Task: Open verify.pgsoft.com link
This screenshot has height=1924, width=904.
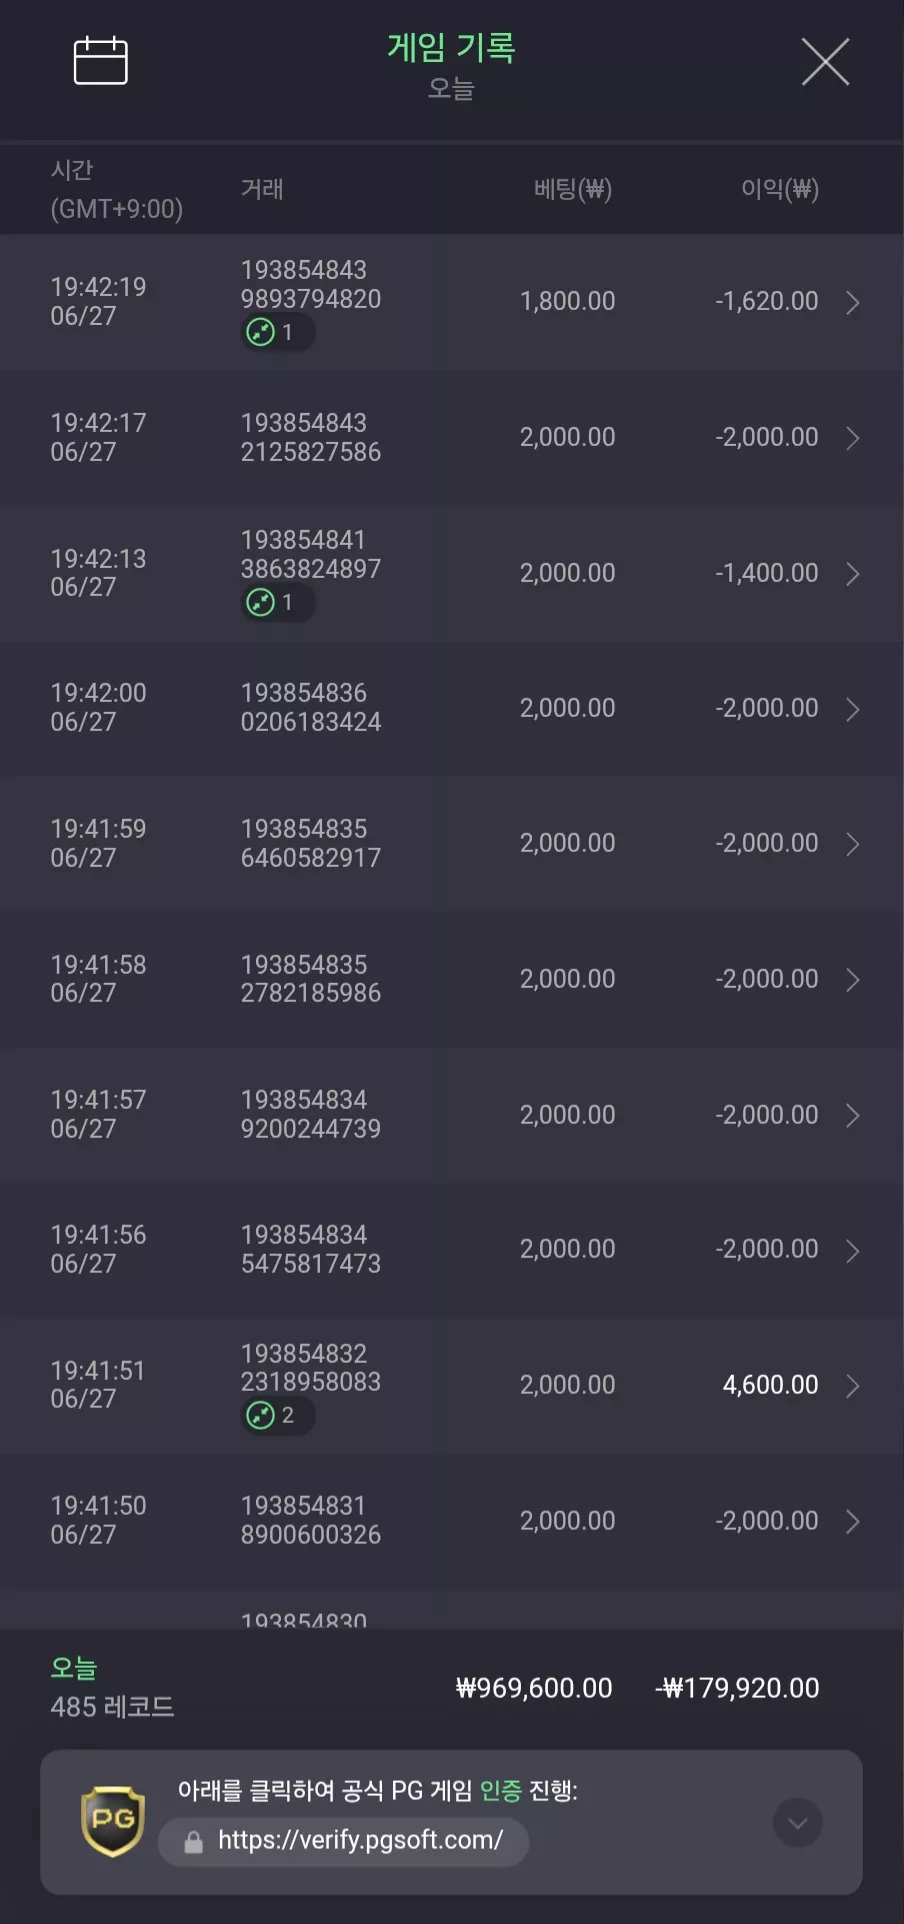Action: tap(360, 1840)
